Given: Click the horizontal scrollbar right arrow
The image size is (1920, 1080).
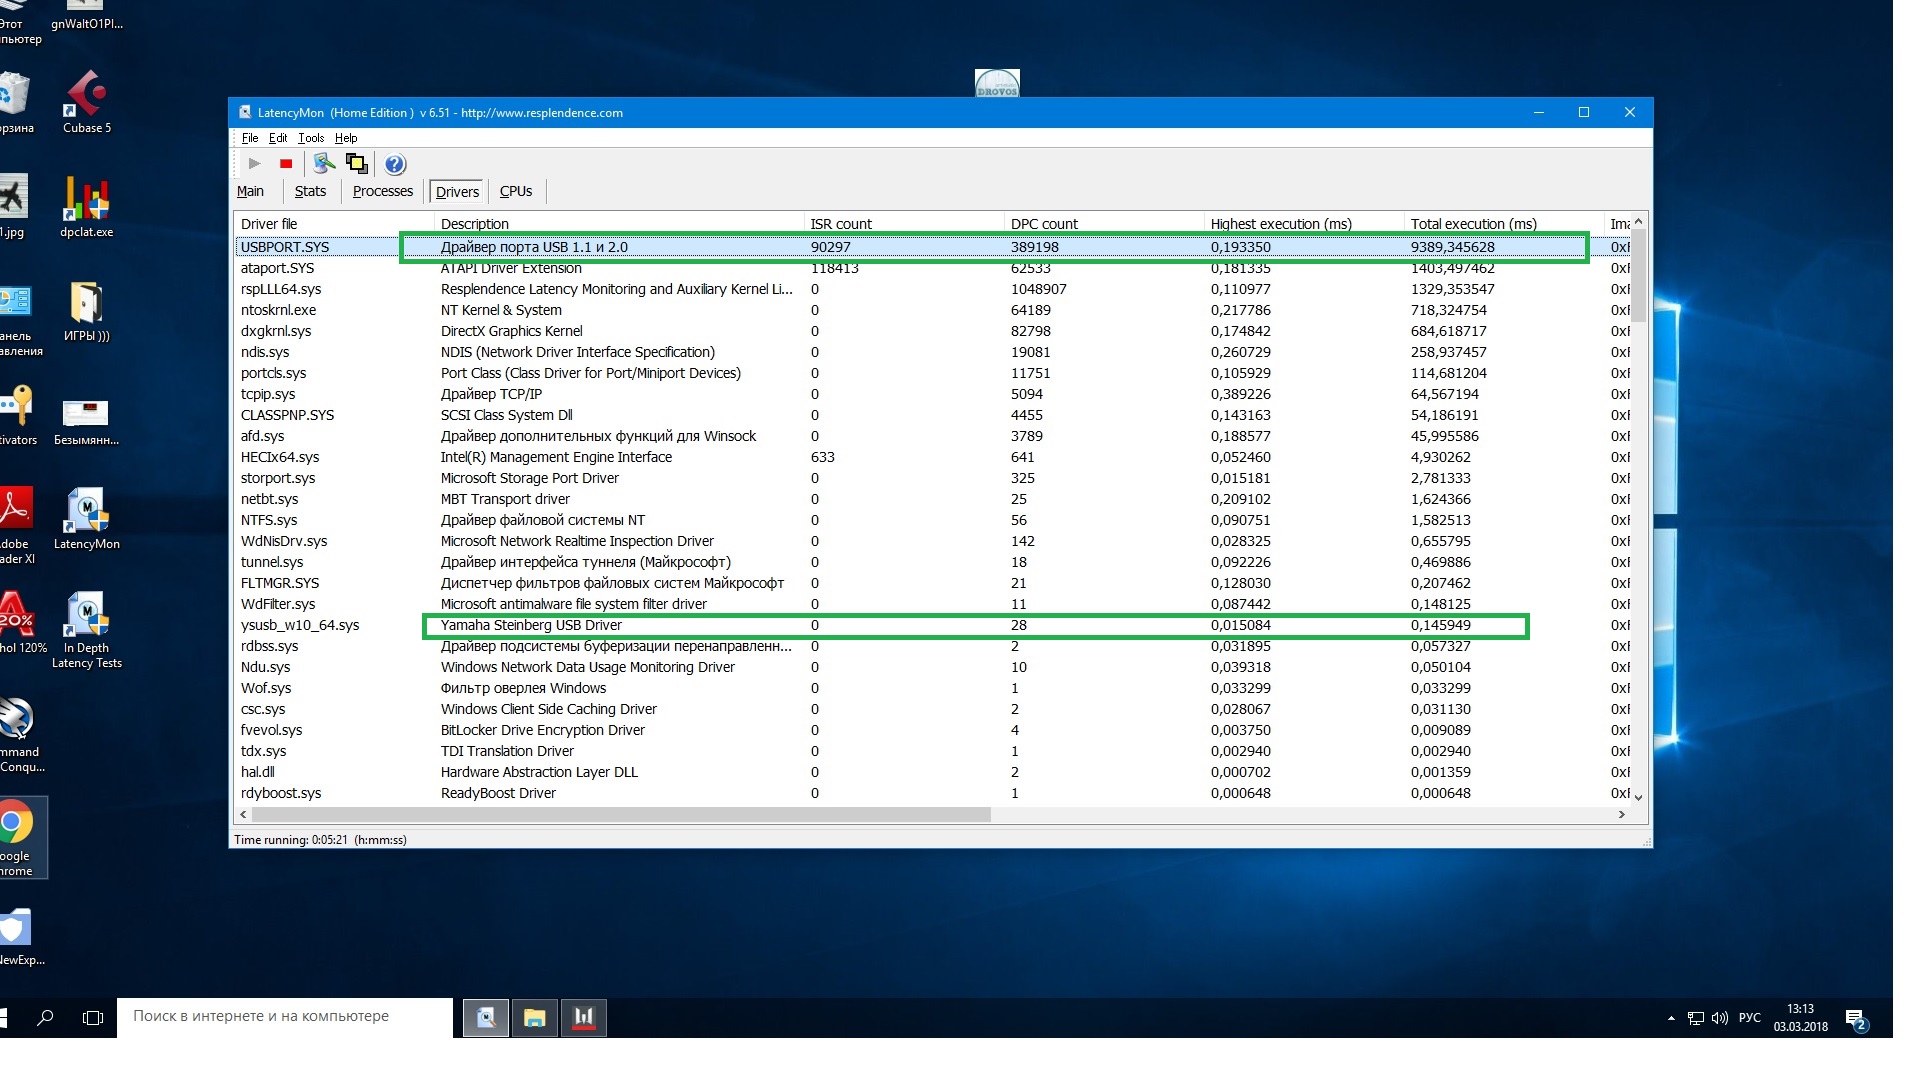Looking at the screenshot, I should coord(1622,815).
